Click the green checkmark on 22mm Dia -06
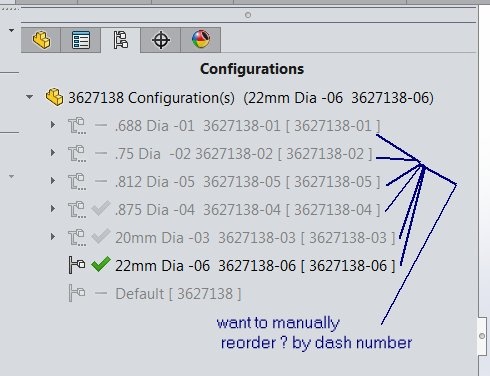 click(101, 264)
